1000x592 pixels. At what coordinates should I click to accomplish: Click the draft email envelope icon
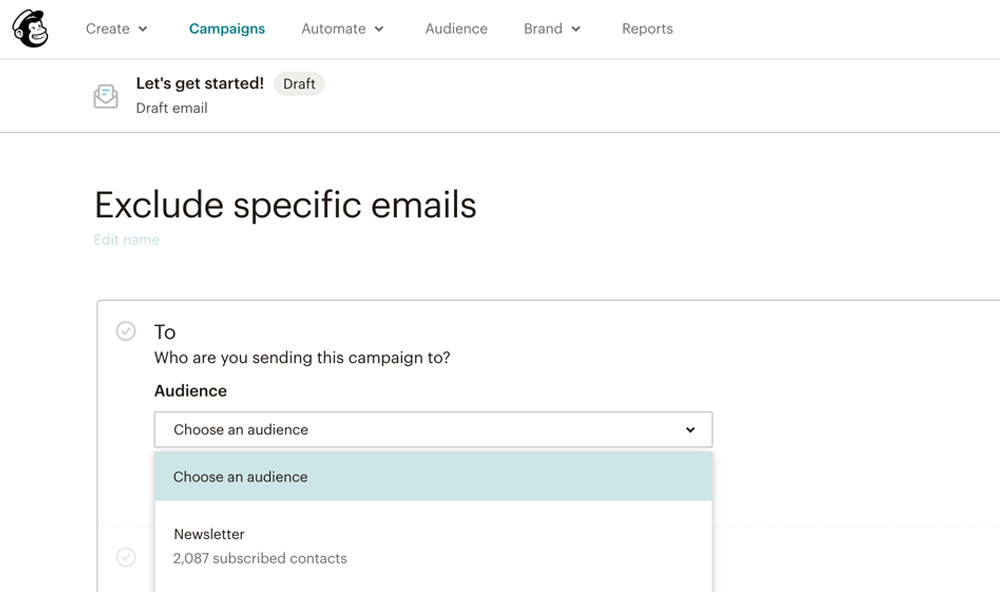click(x=106, y=96)
